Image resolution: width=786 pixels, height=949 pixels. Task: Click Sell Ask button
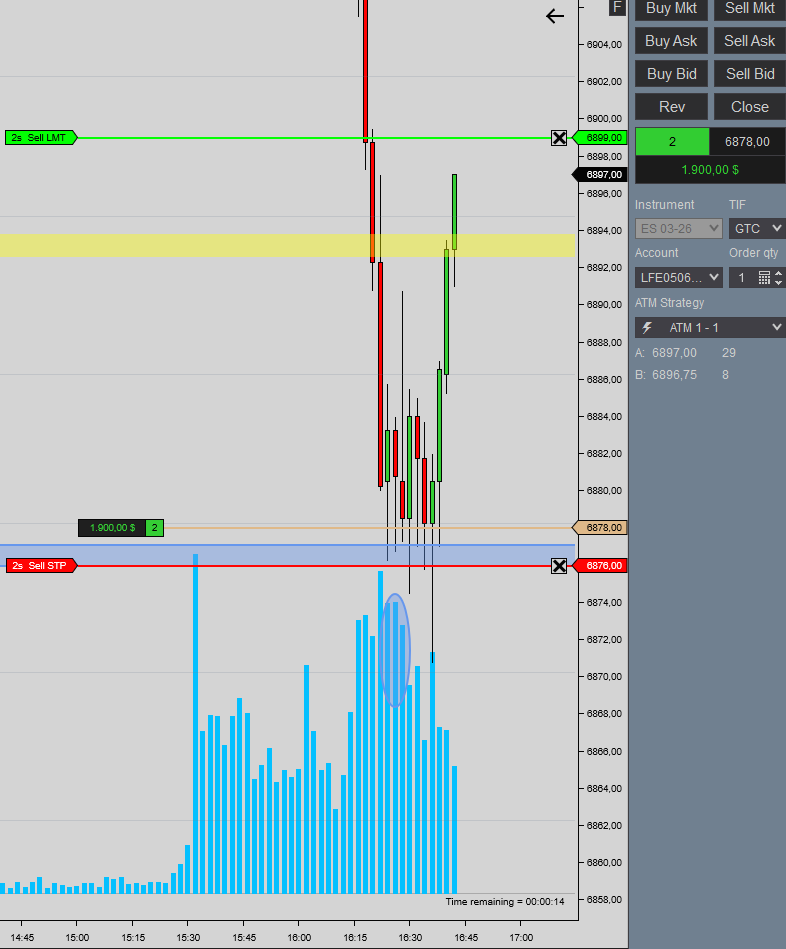pyautogui.click(x=750, y=41)
